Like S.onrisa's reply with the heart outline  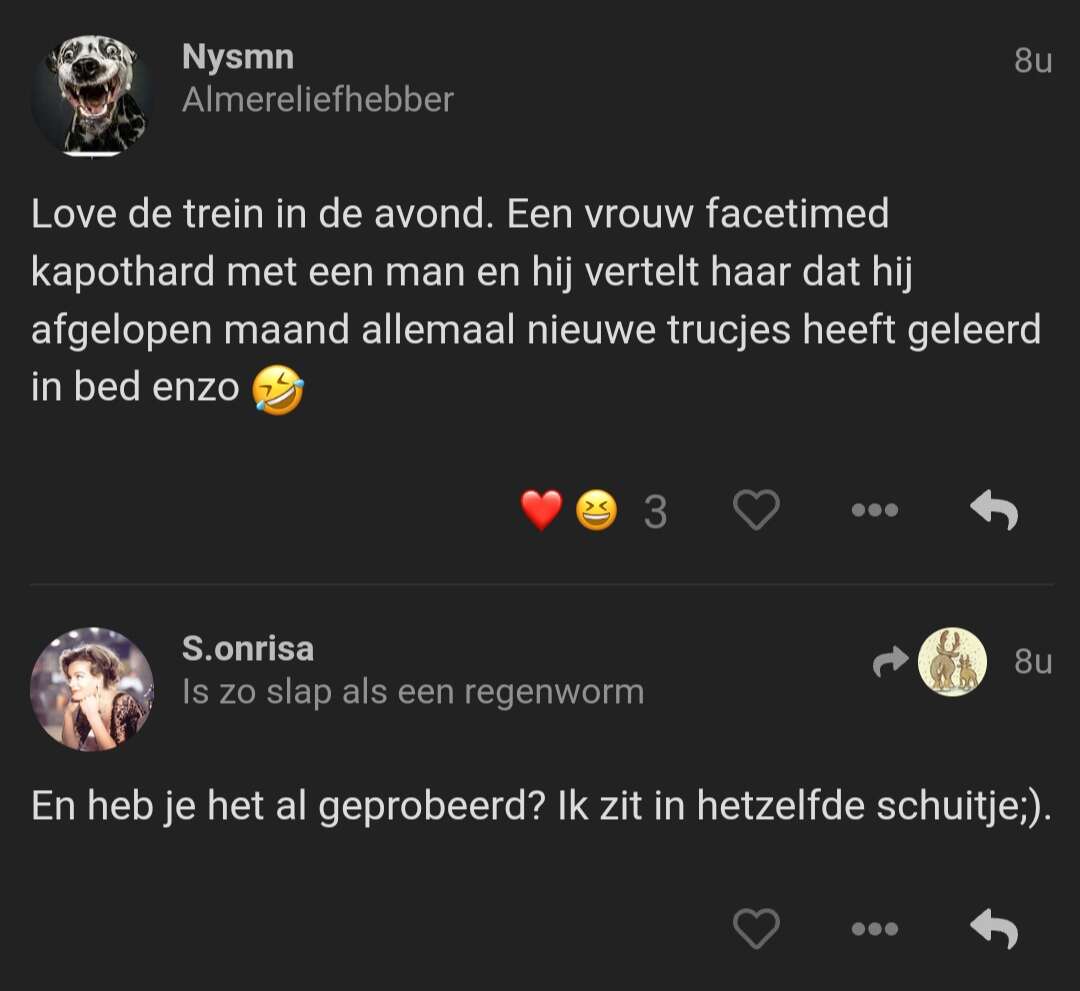[x=756, y=928]
